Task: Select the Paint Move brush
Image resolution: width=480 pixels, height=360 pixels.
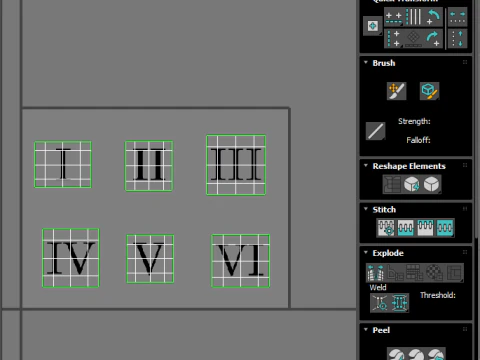Action: click(x=396, y=91)
